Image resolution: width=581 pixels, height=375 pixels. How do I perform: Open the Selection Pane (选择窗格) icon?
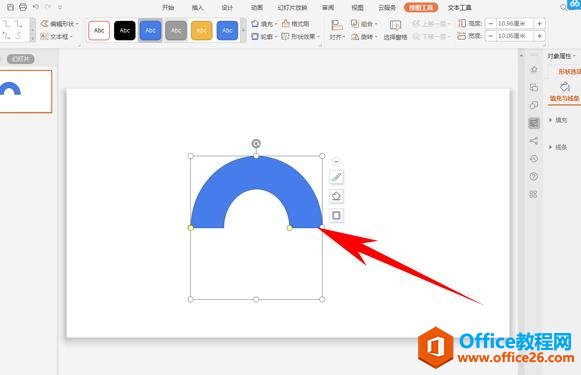coord(395,30)
